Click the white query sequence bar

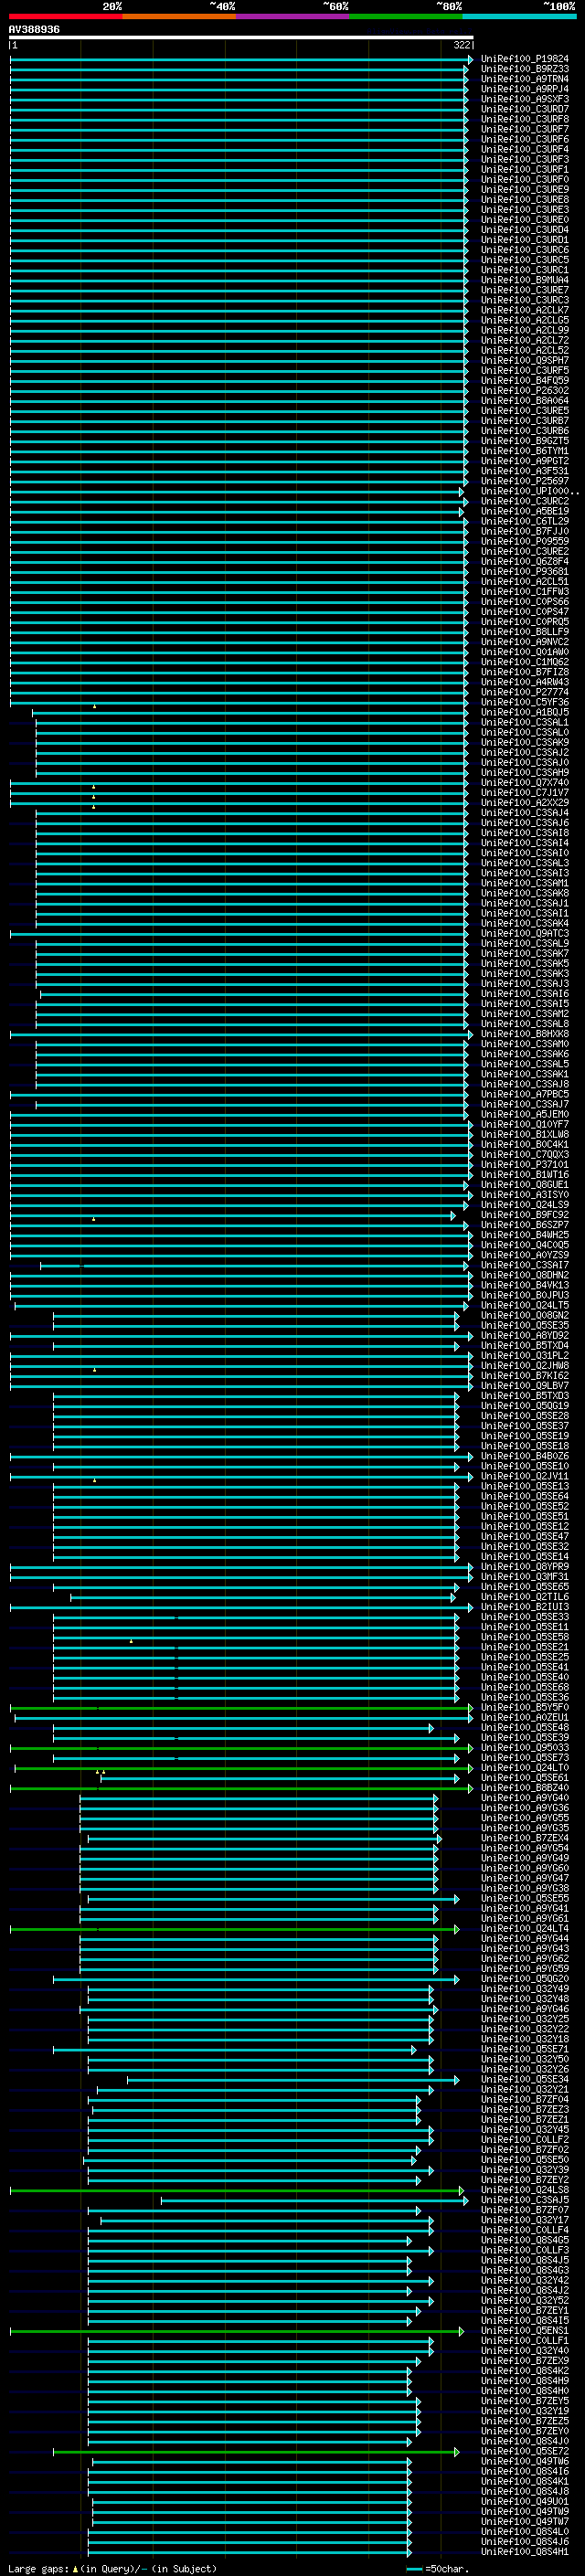point(241,37)
